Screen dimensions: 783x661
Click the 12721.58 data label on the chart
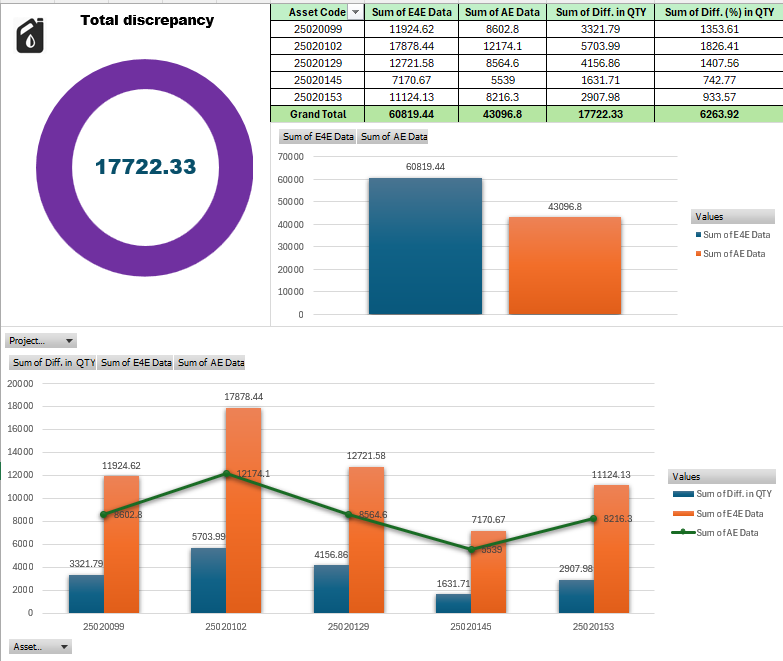tap(366, 456)
